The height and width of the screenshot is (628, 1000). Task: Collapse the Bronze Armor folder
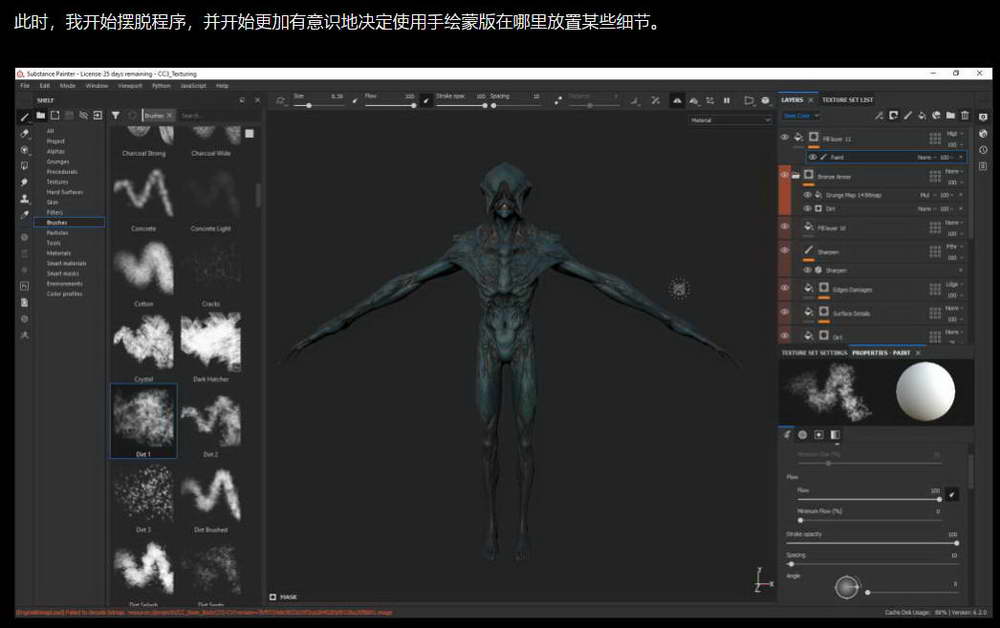coord(796,175)
